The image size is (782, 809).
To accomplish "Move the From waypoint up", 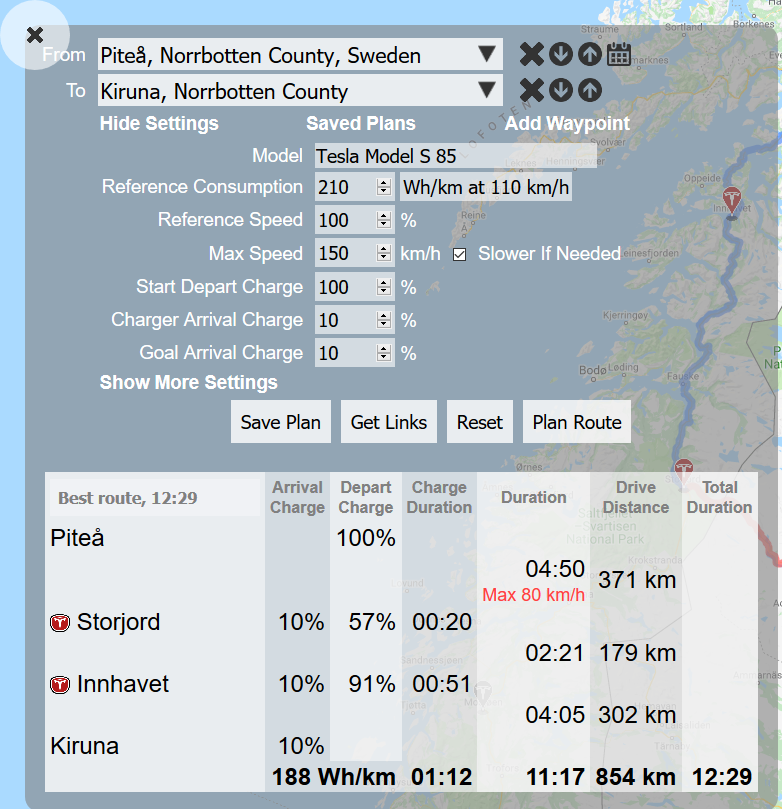I will [x=590, y=54].
